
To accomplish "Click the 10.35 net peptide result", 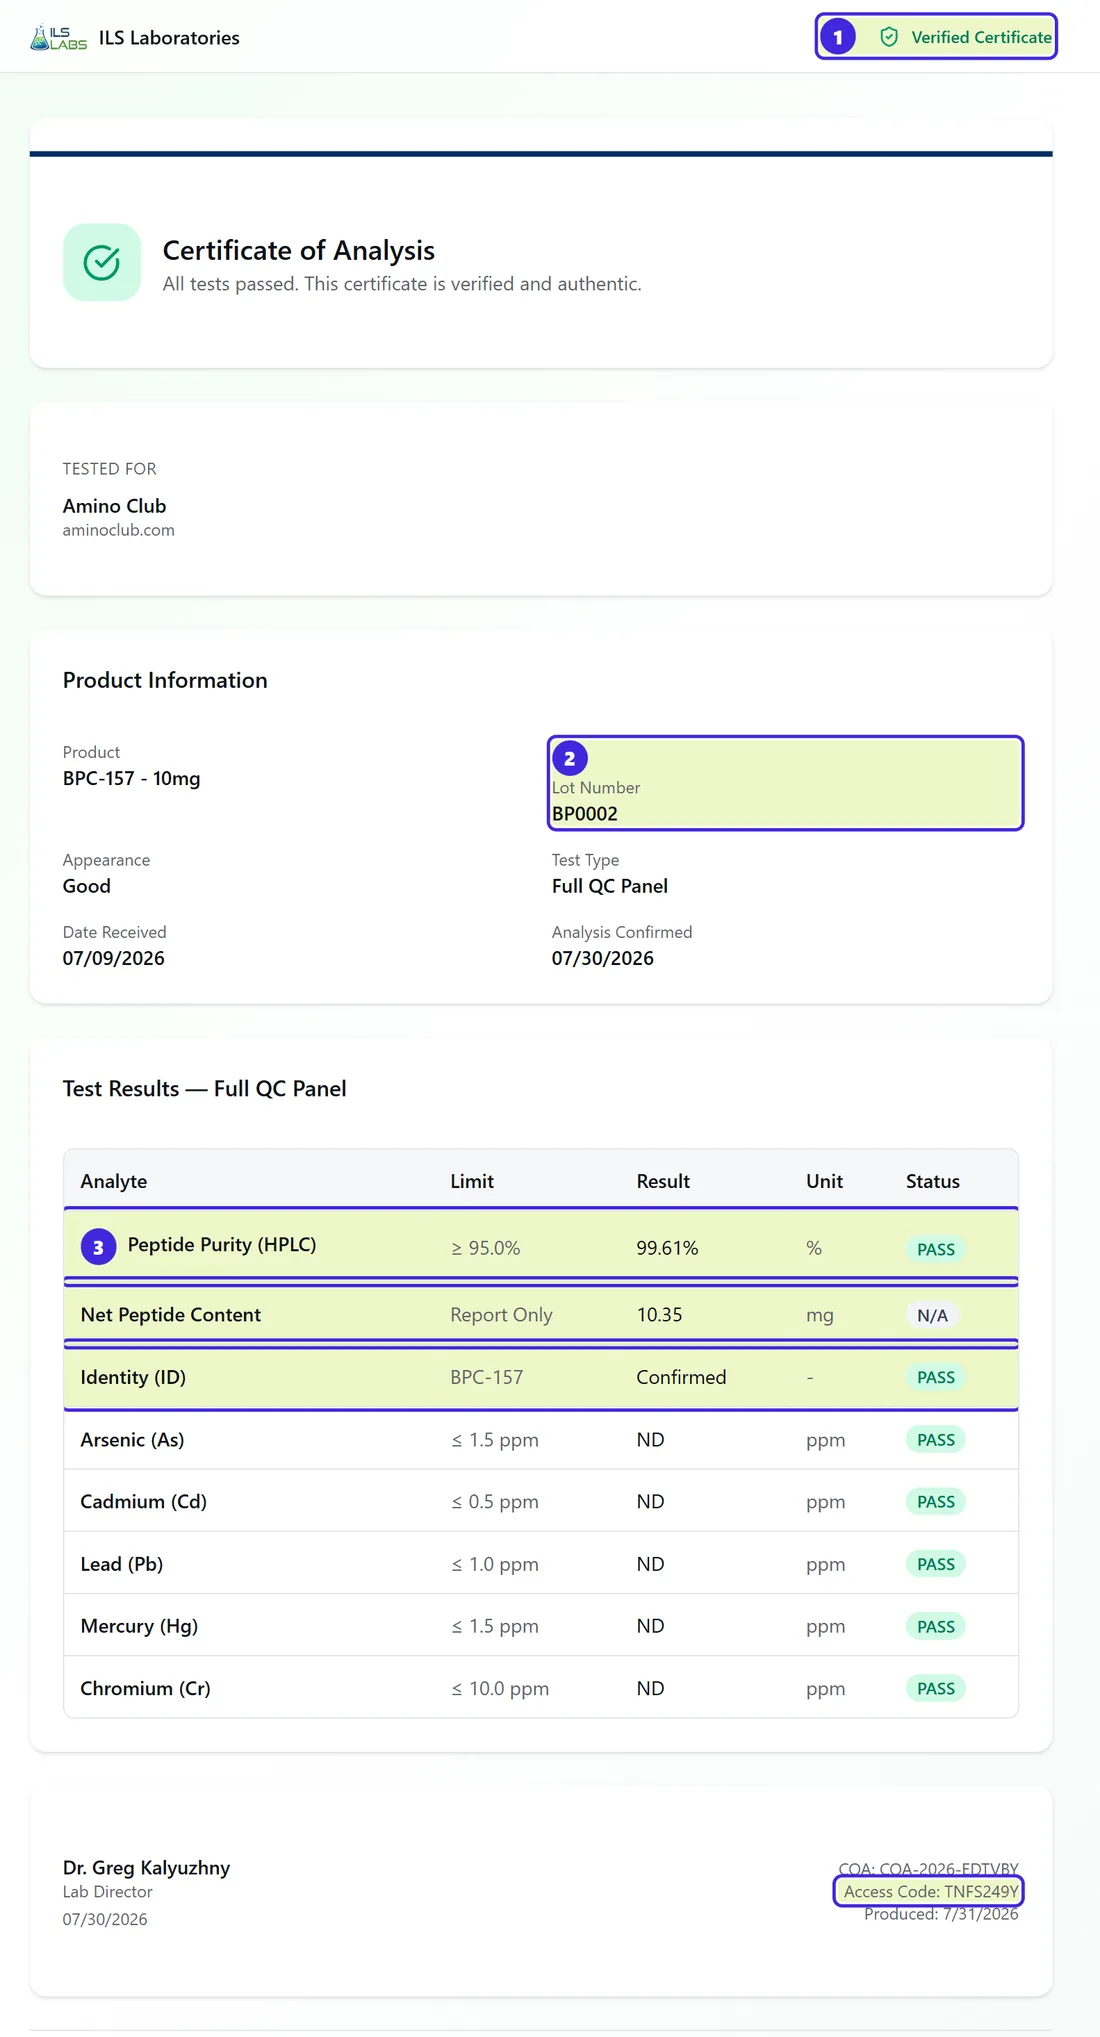I will click(x=659, y=1315).
